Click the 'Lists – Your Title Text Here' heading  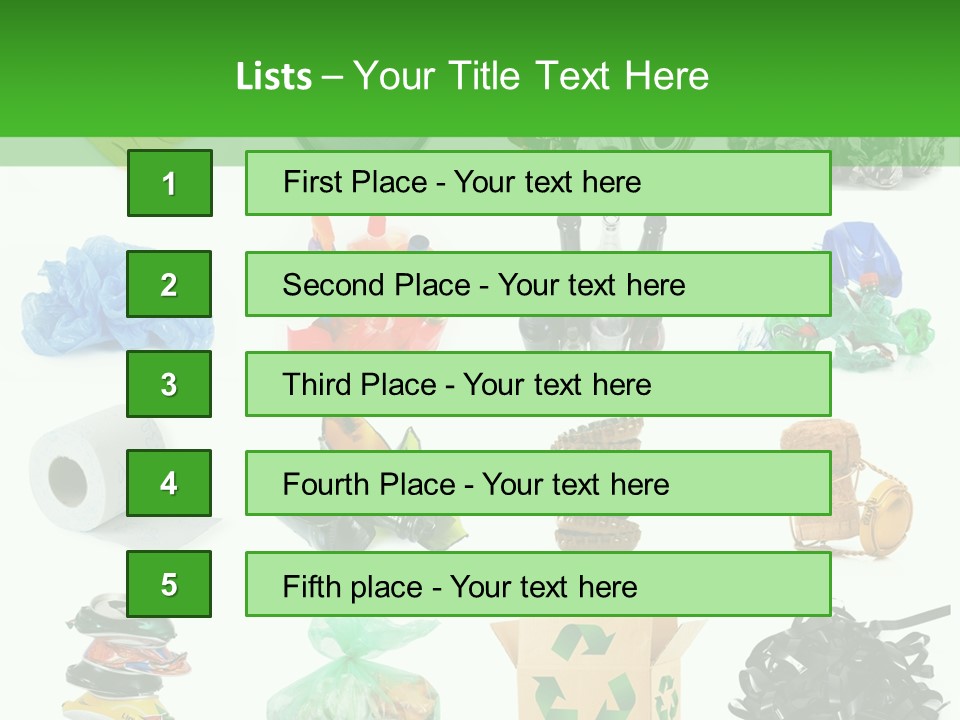click(x=472, y=76)
